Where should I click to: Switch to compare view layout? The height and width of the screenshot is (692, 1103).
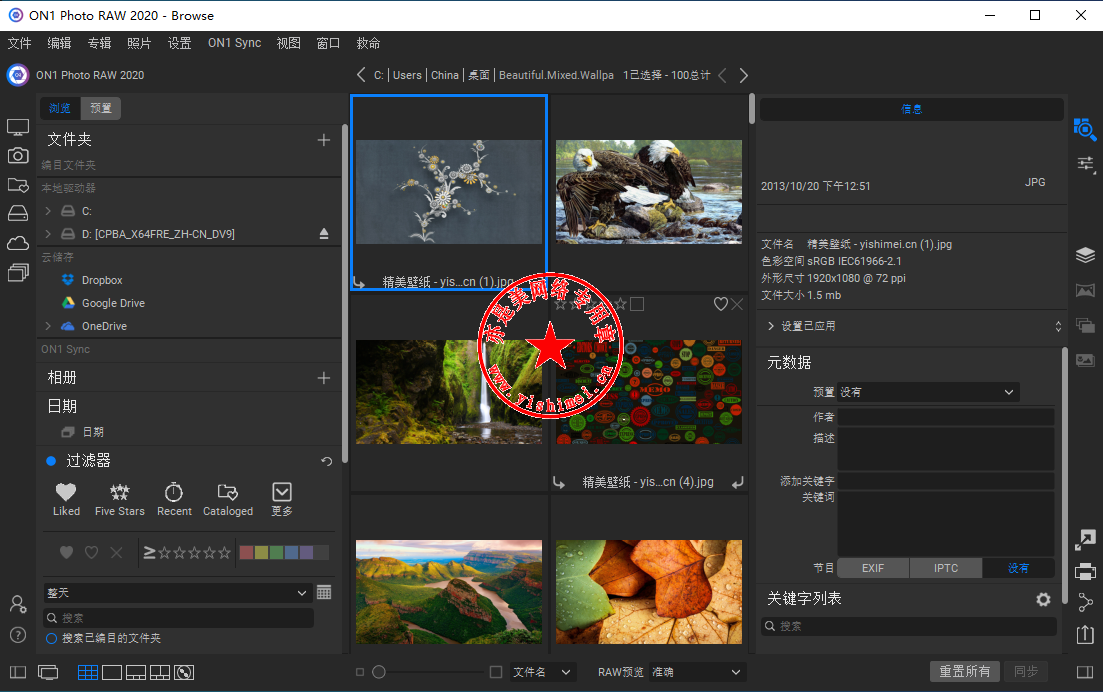click(160, 672)
